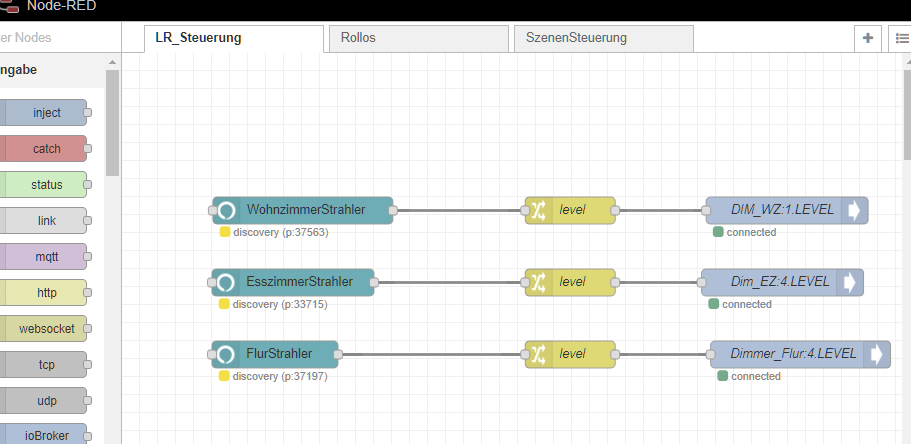Click the palette scrollbar up arrow

pos(113,62)
